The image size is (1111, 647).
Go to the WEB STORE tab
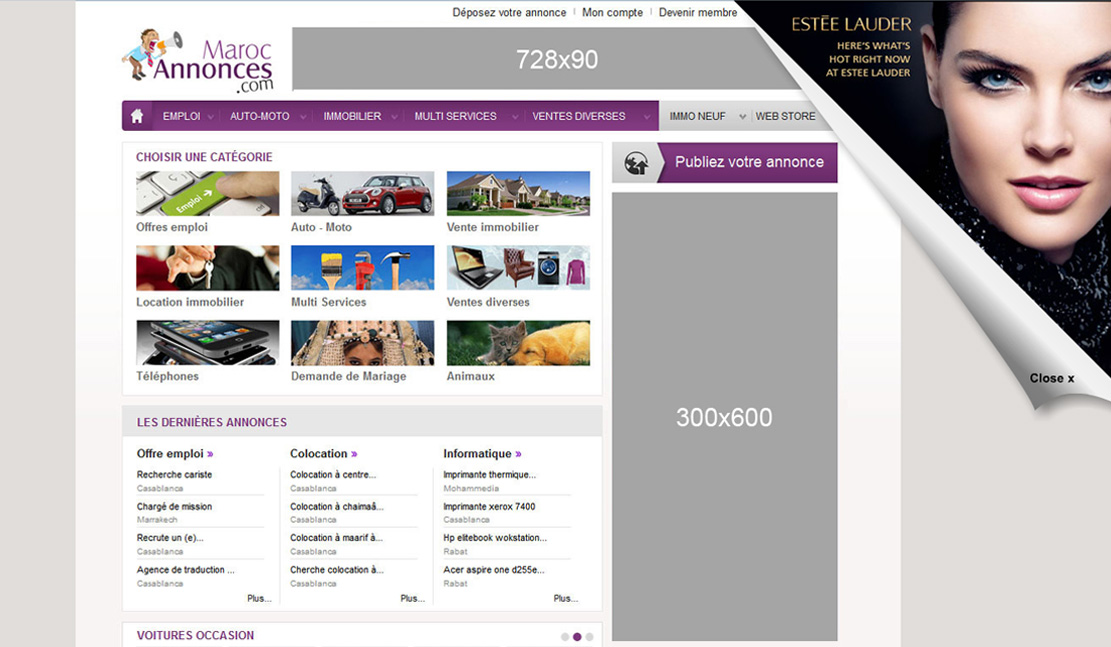click(785, 116)
